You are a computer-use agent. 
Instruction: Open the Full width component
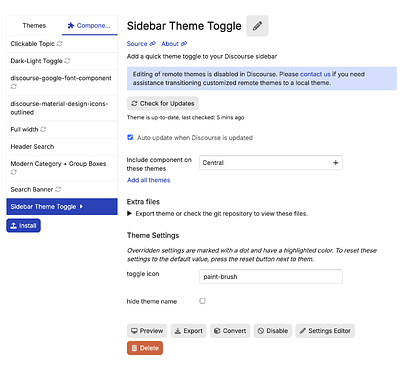pyautogui.click(x=62, y=129)
